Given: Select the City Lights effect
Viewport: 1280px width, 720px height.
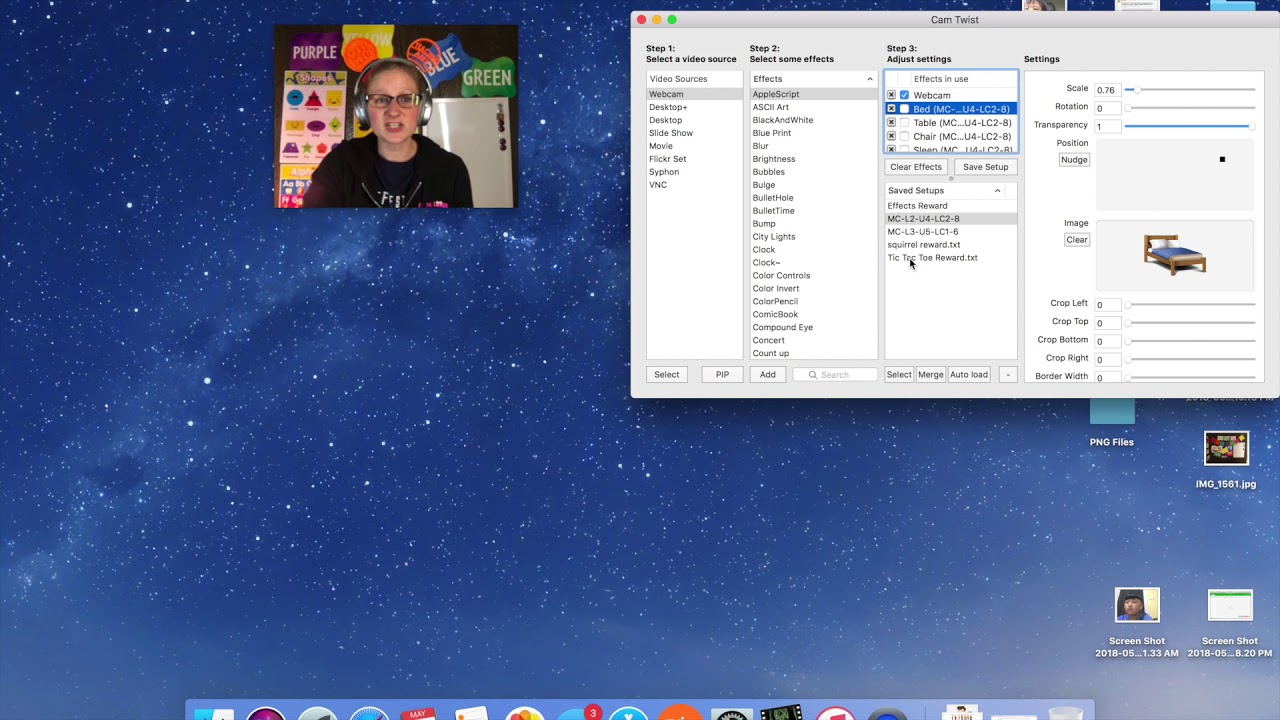Looking at the screenshot, I should [814, 237].
